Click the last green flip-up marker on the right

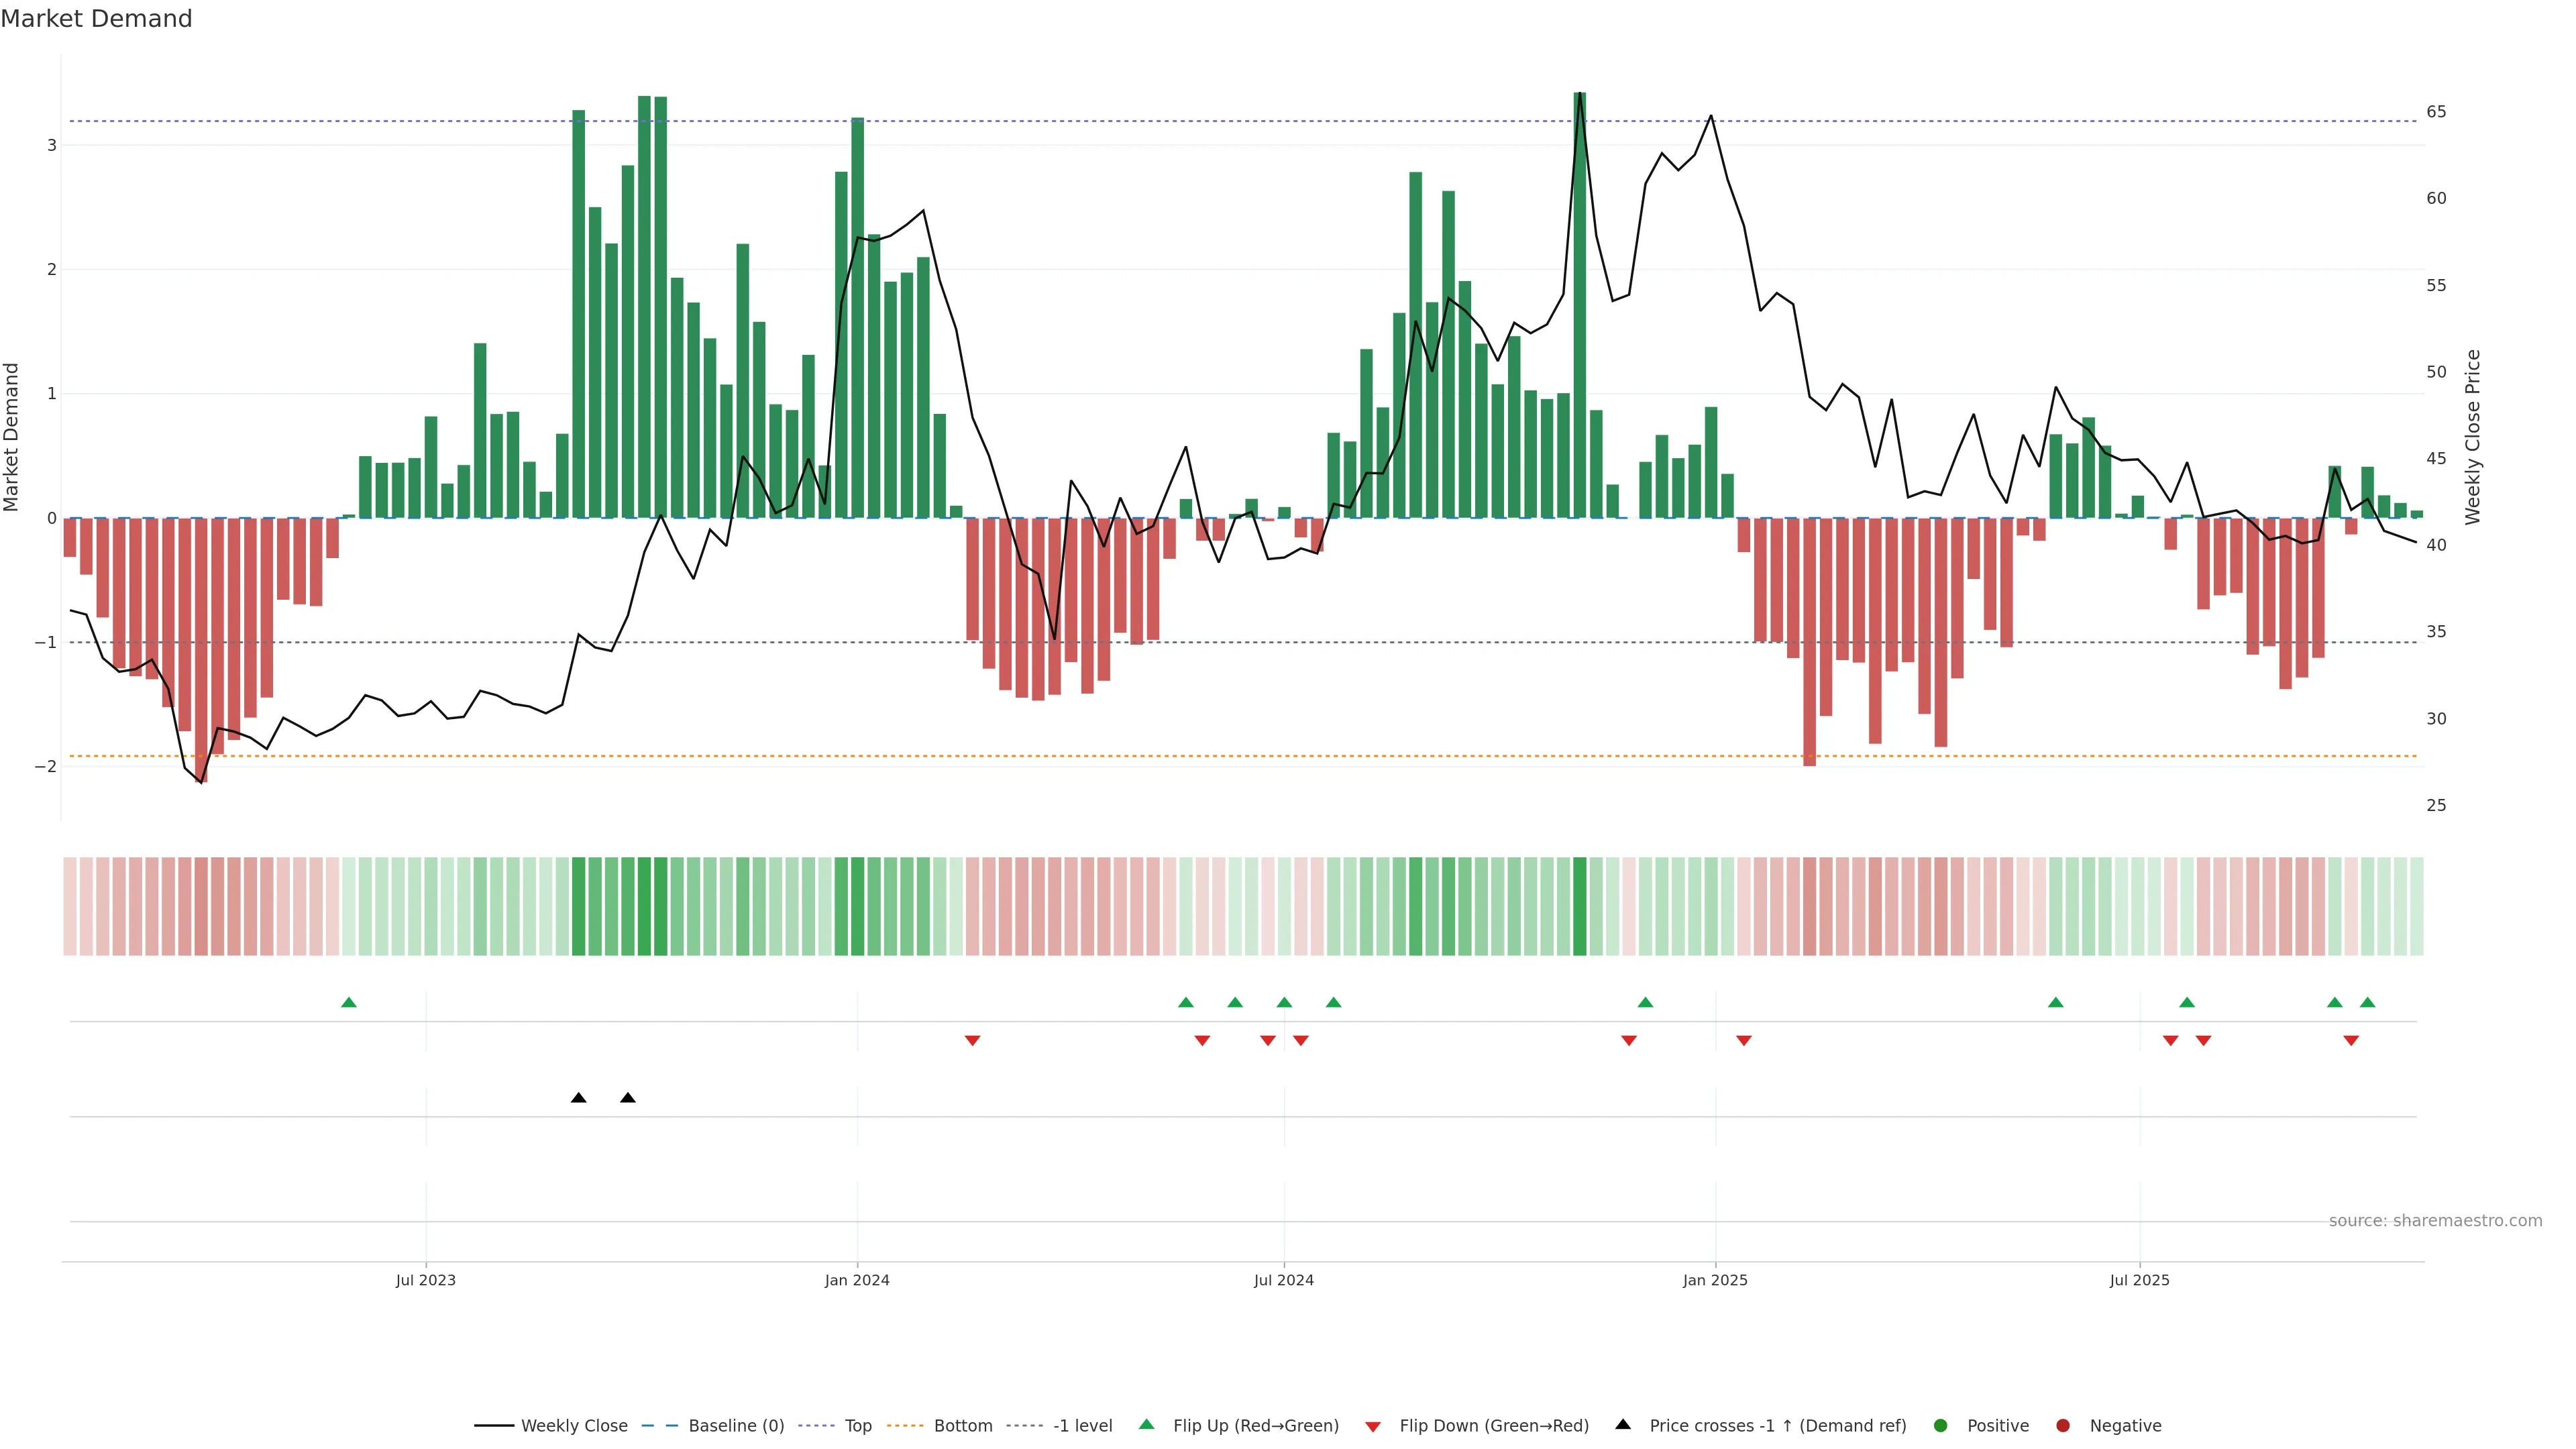[2367, 1002]
